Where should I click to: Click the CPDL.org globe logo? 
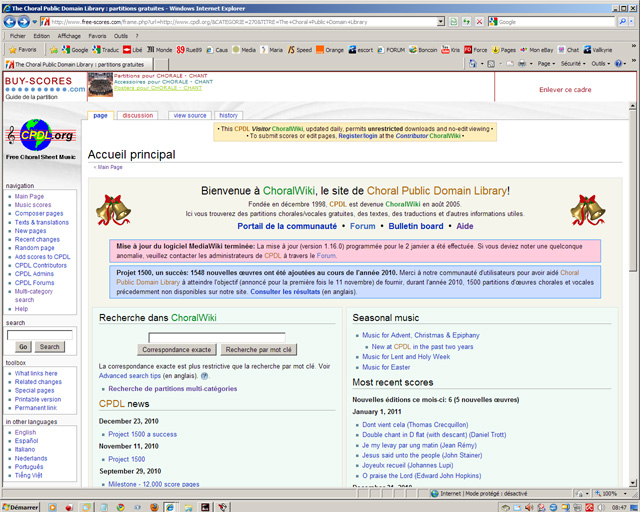(41, 135)
